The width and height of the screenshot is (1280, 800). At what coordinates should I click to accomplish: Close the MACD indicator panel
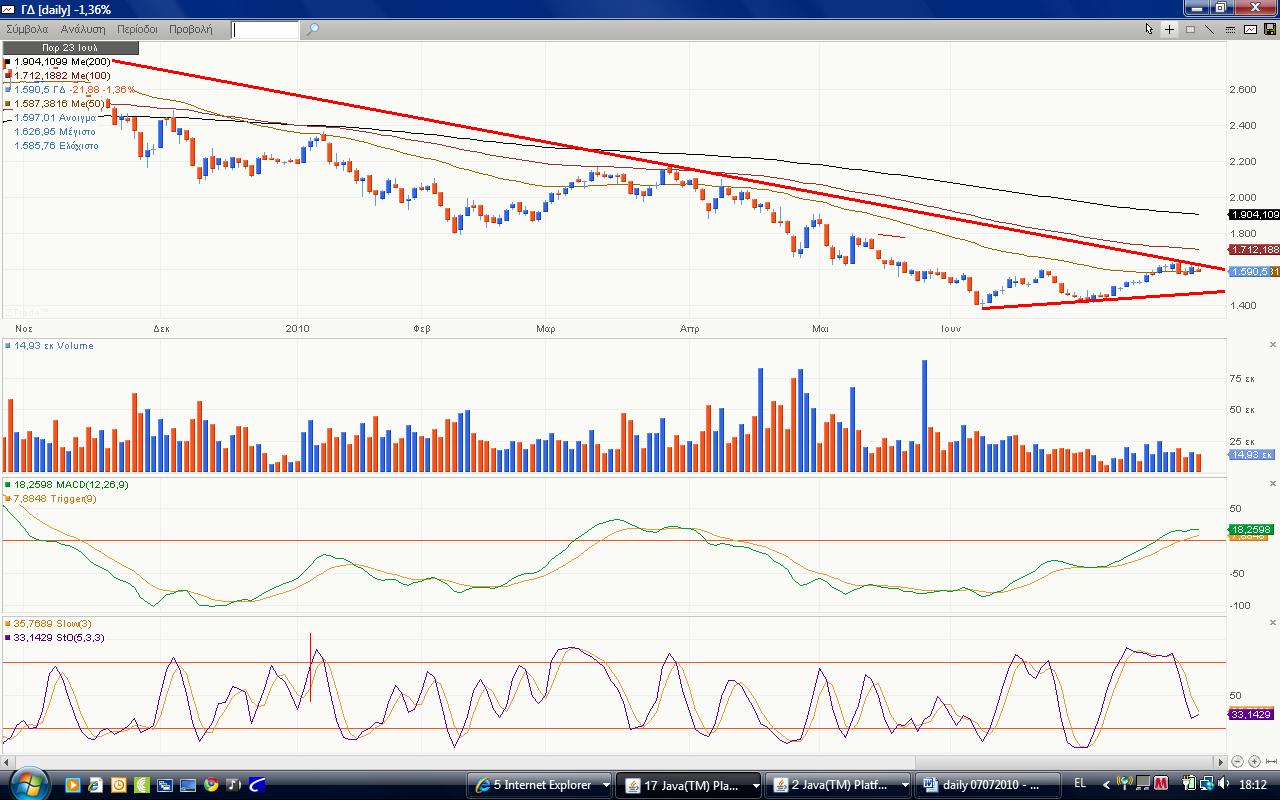pyautogui.click(x=1272, y=484)
